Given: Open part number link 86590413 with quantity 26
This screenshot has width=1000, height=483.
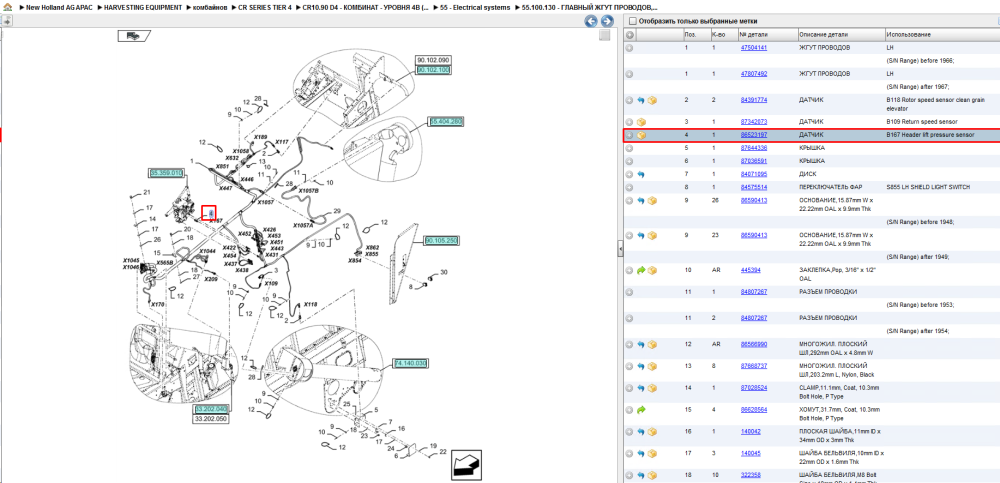Looking at the screenshot, I should pos(753,200).
